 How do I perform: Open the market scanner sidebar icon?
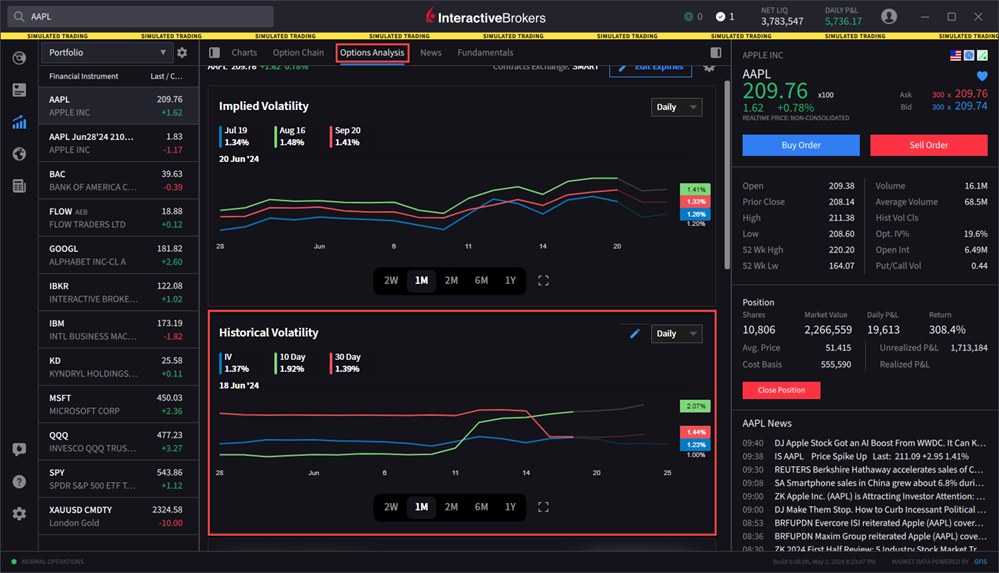[19, 58]
